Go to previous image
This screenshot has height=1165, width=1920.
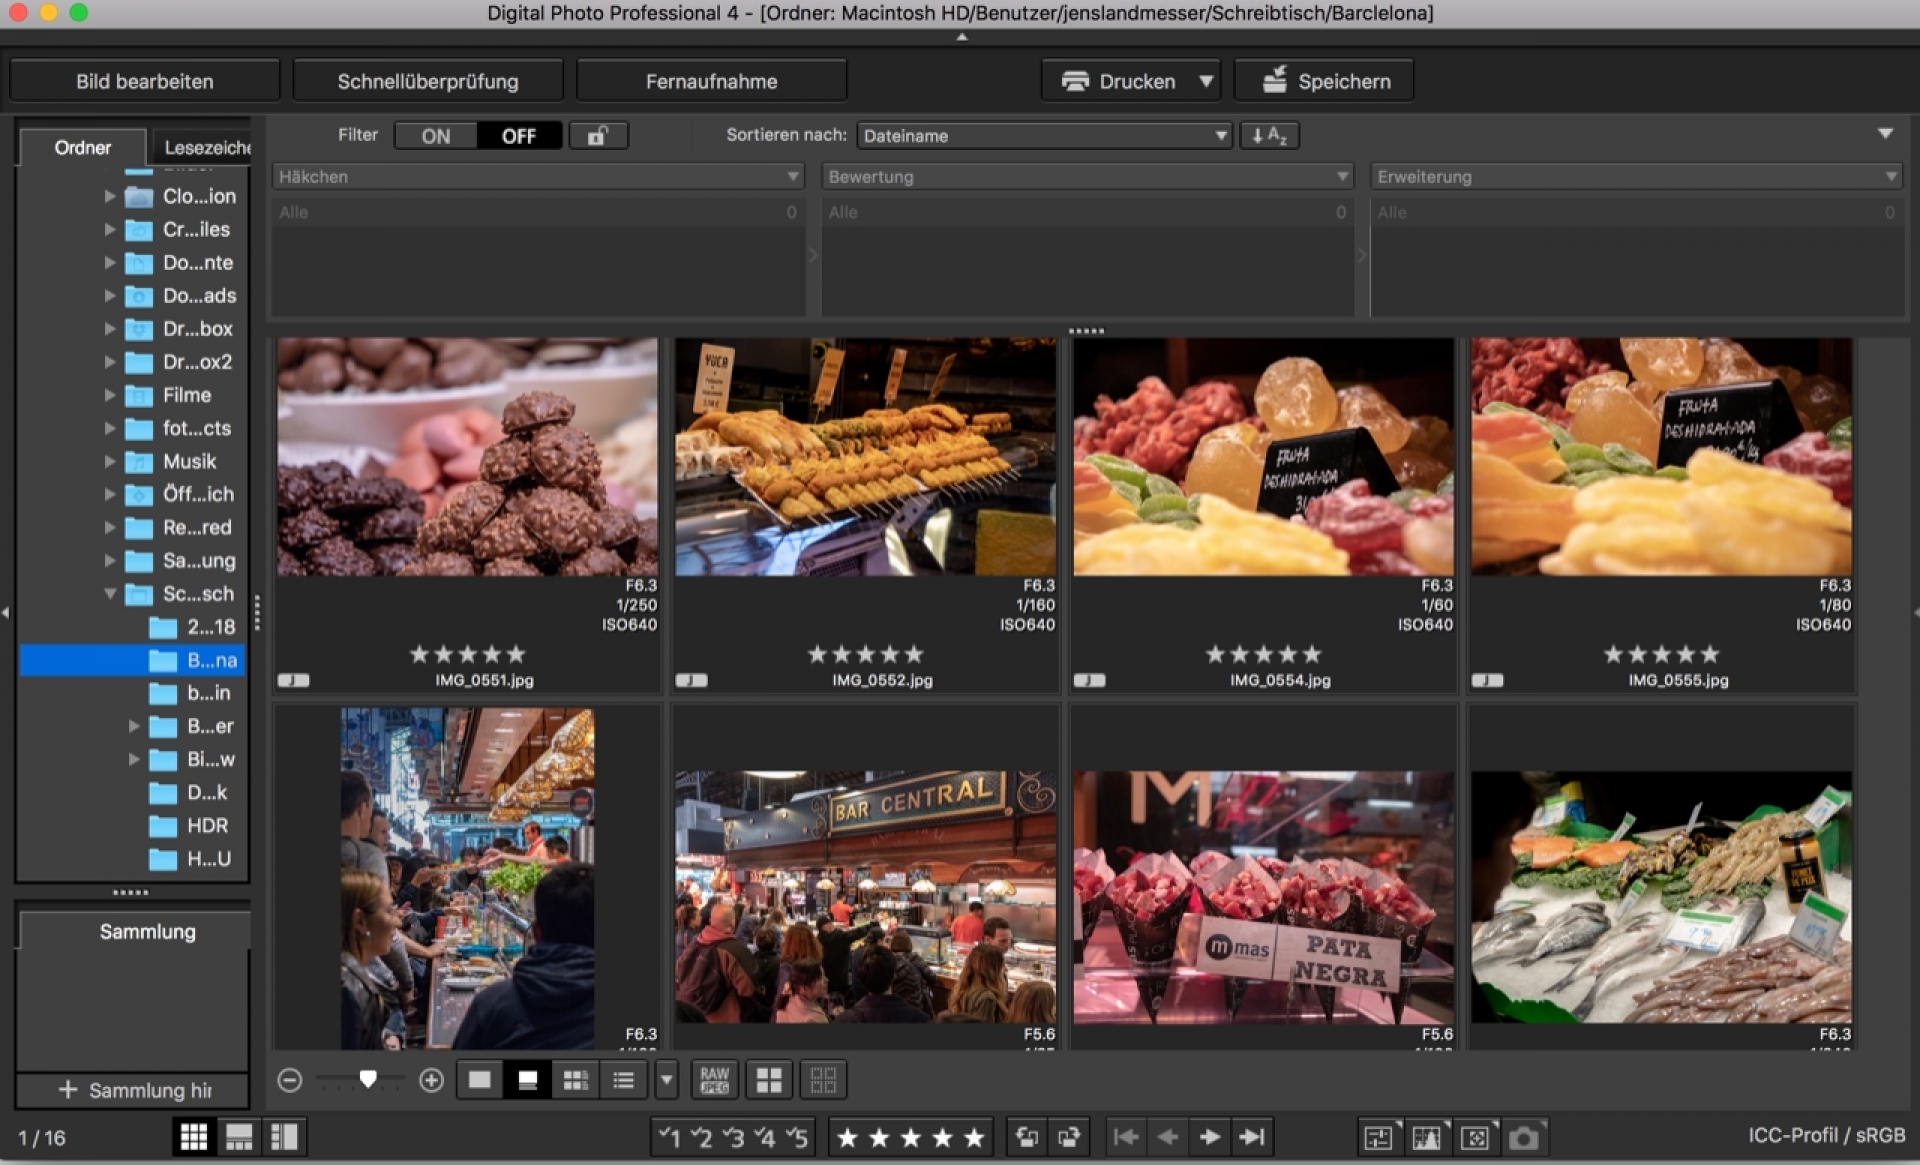pos(1167,1137)
